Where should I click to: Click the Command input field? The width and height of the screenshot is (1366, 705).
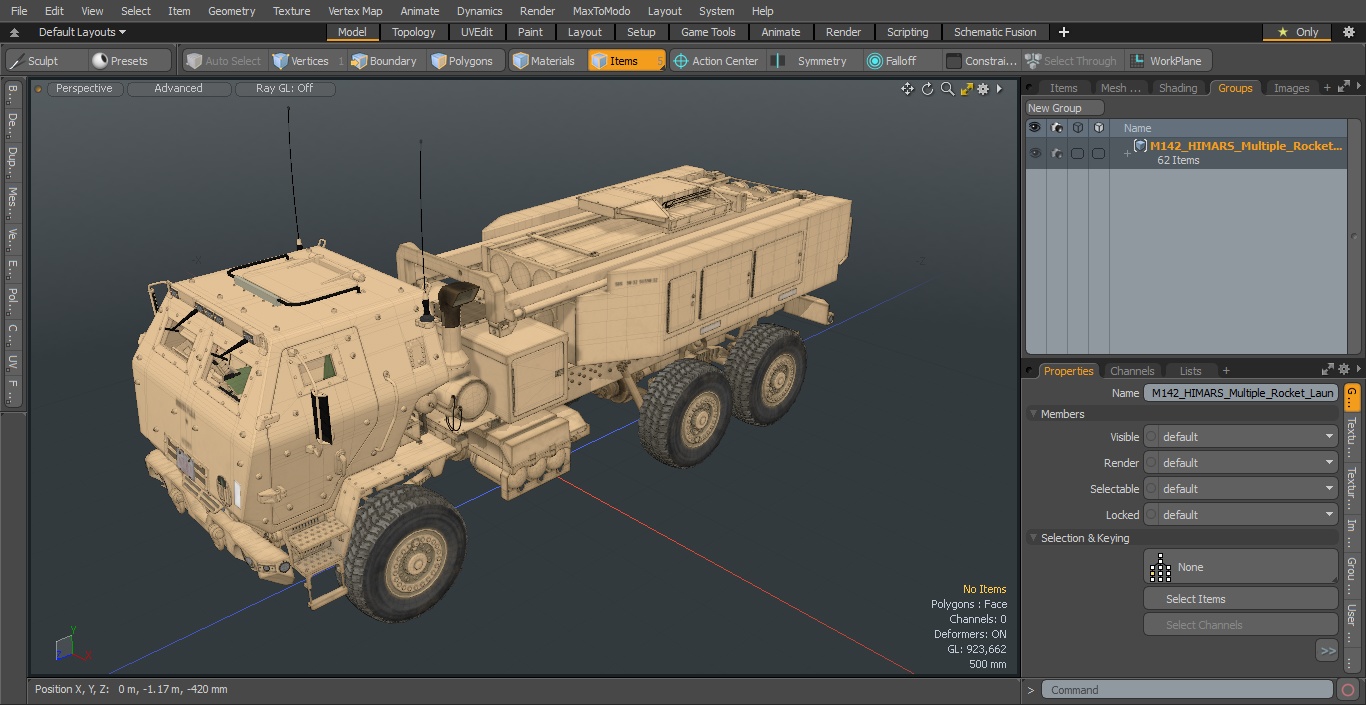1186,690
